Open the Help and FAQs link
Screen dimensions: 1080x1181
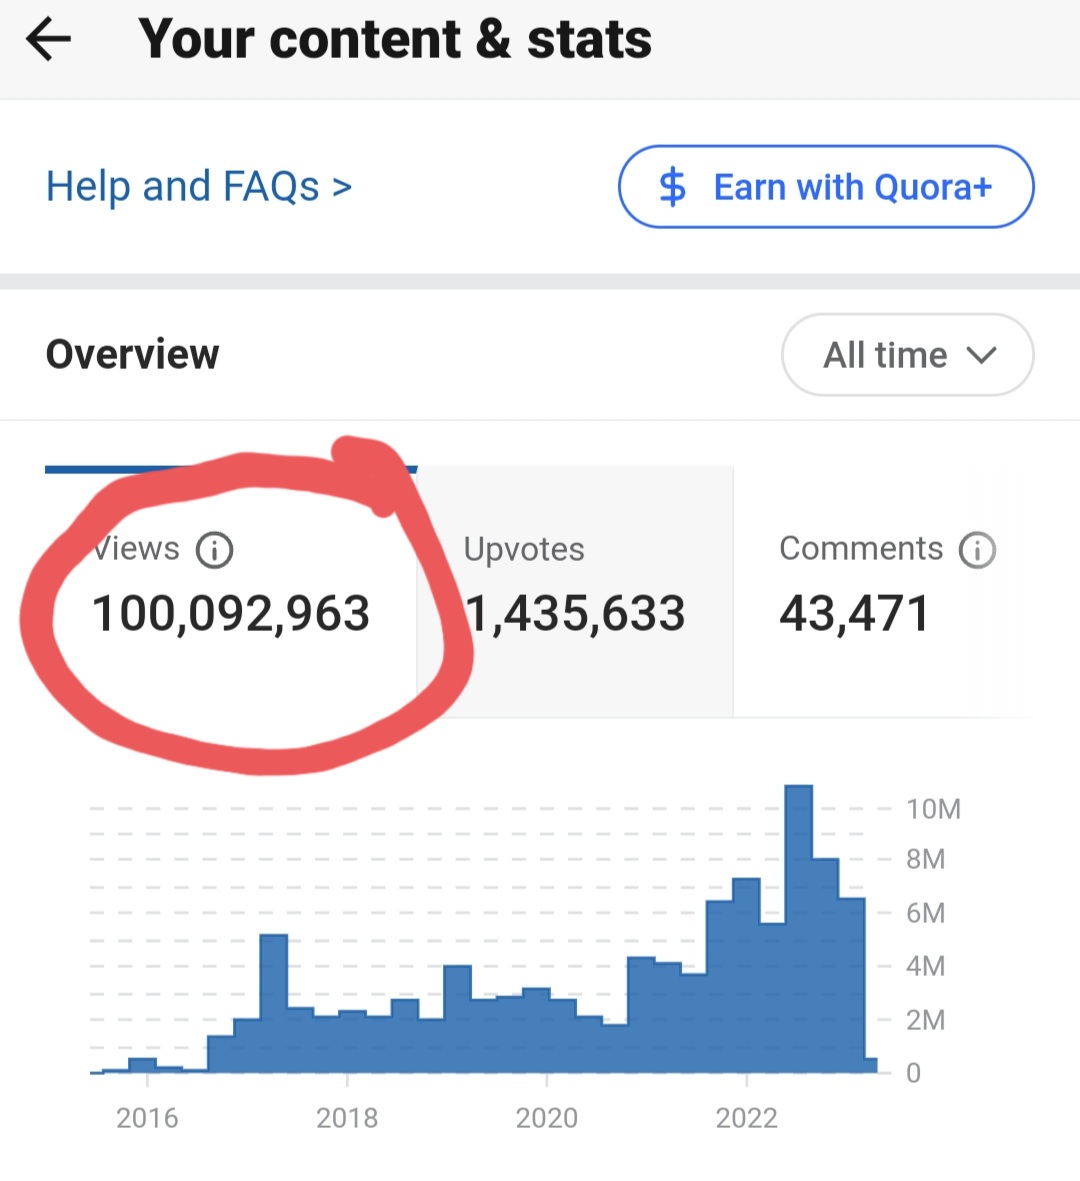tap(199, 186)
